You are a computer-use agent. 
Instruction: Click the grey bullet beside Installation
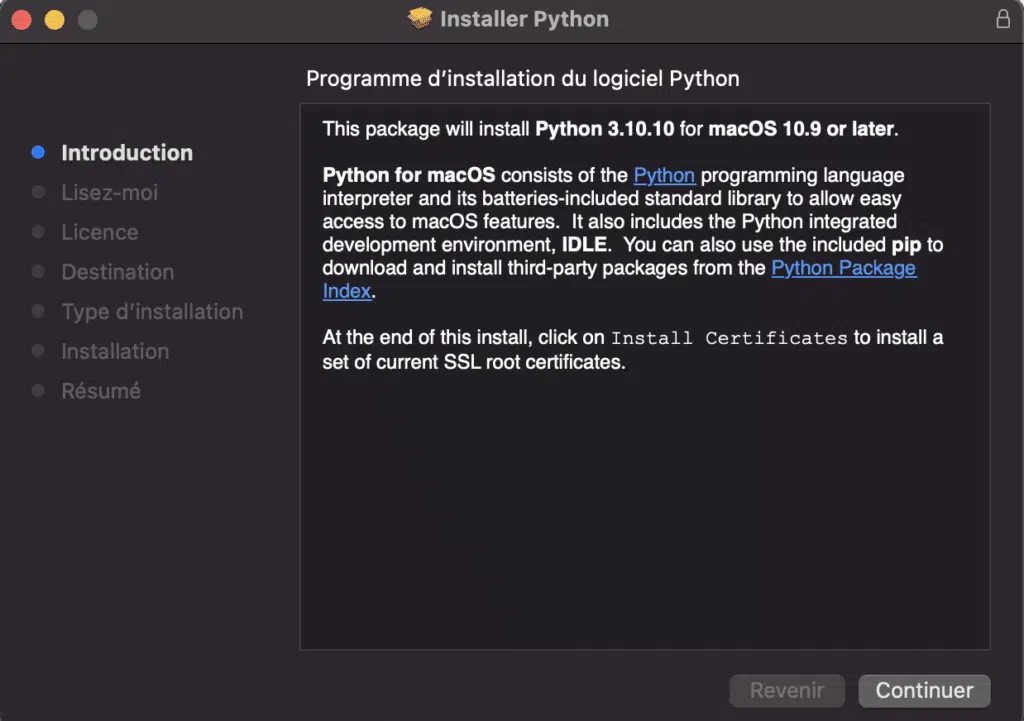pos(39,351)
